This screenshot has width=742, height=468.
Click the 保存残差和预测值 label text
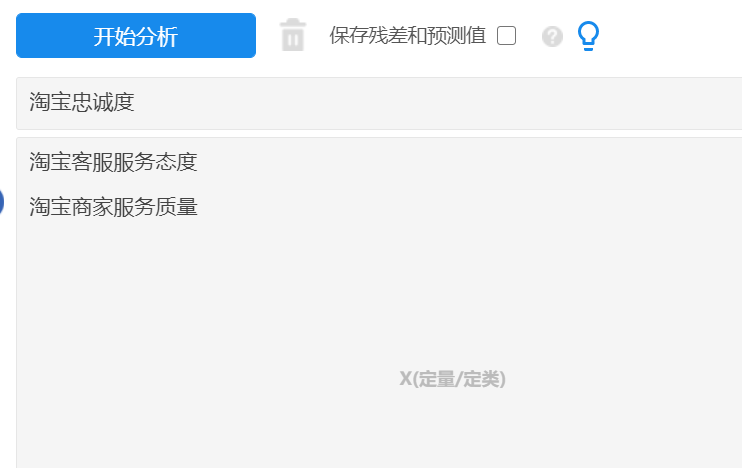[407, 35]
